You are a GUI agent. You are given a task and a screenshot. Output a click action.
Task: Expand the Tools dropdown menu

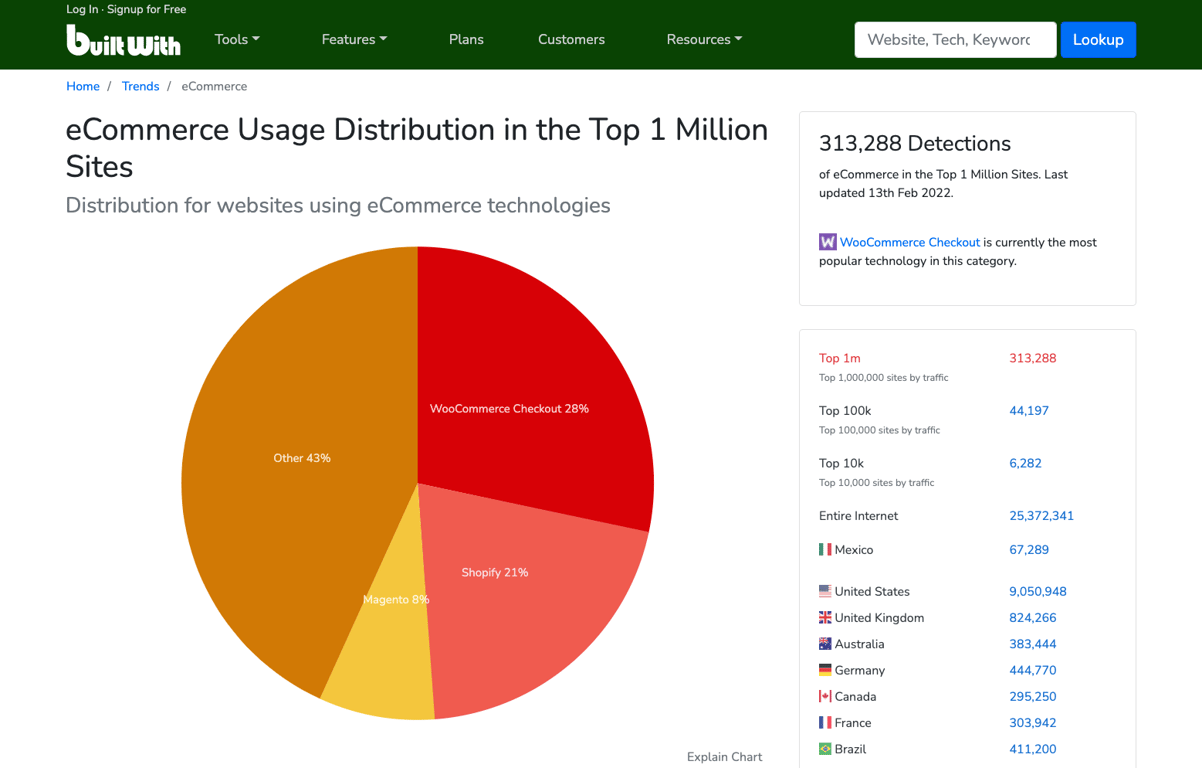tap(237, 40)
